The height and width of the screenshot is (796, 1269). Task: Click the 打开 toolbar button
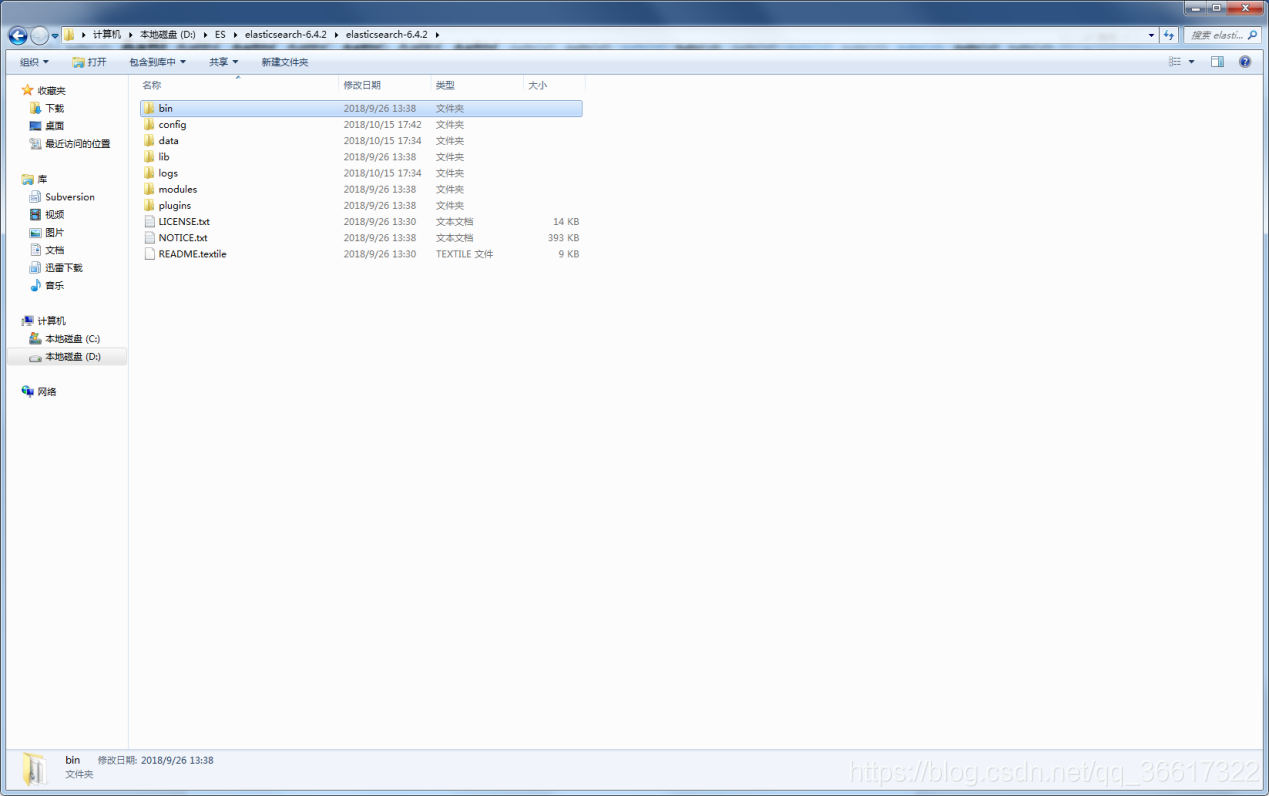(x=89, y=62)
